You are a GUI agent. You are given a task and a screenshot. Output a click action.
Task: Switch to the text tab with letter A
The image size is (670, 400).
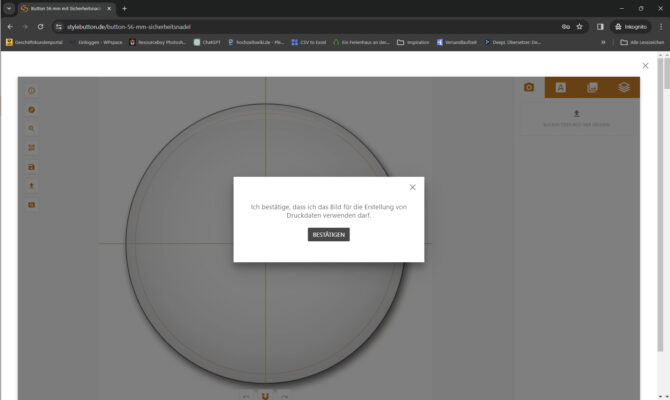[561, 87]
